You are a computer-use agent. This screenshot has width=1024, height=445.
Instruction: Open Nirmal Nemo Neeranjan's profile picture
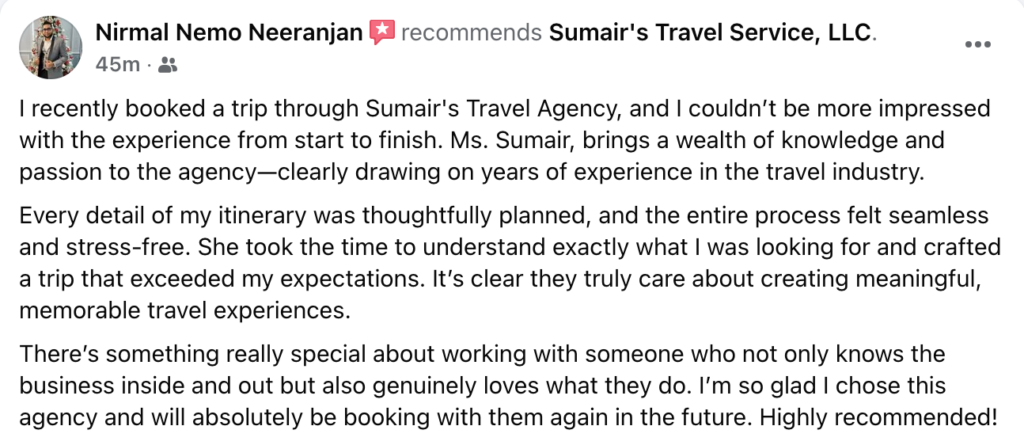50,47
